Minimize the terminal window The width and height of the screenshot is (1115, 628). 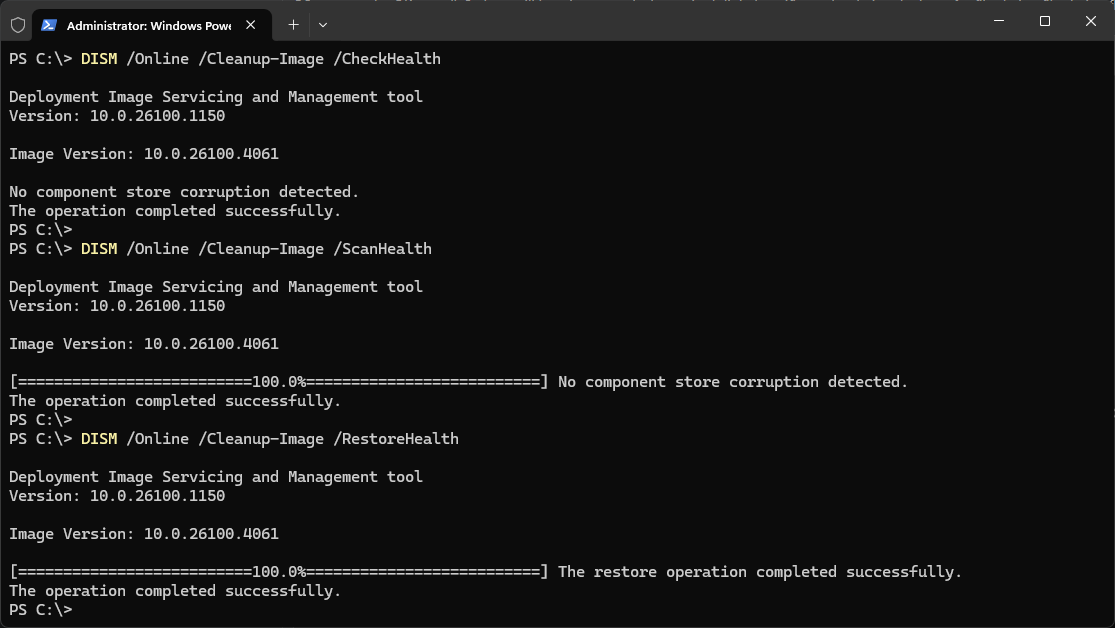pyautogui.click(x=999, y=21)
